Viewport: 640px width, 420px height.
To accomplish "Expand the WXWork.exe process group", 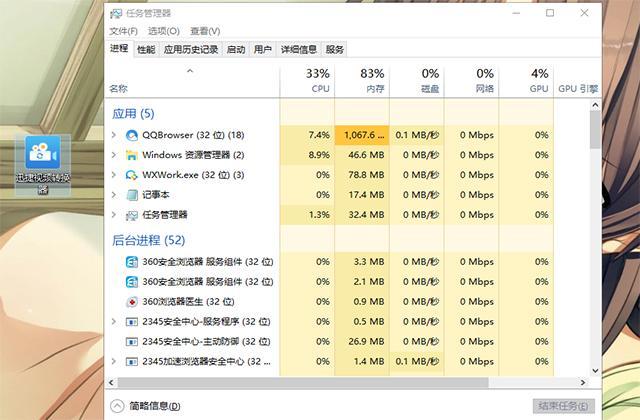I will 114,175.
